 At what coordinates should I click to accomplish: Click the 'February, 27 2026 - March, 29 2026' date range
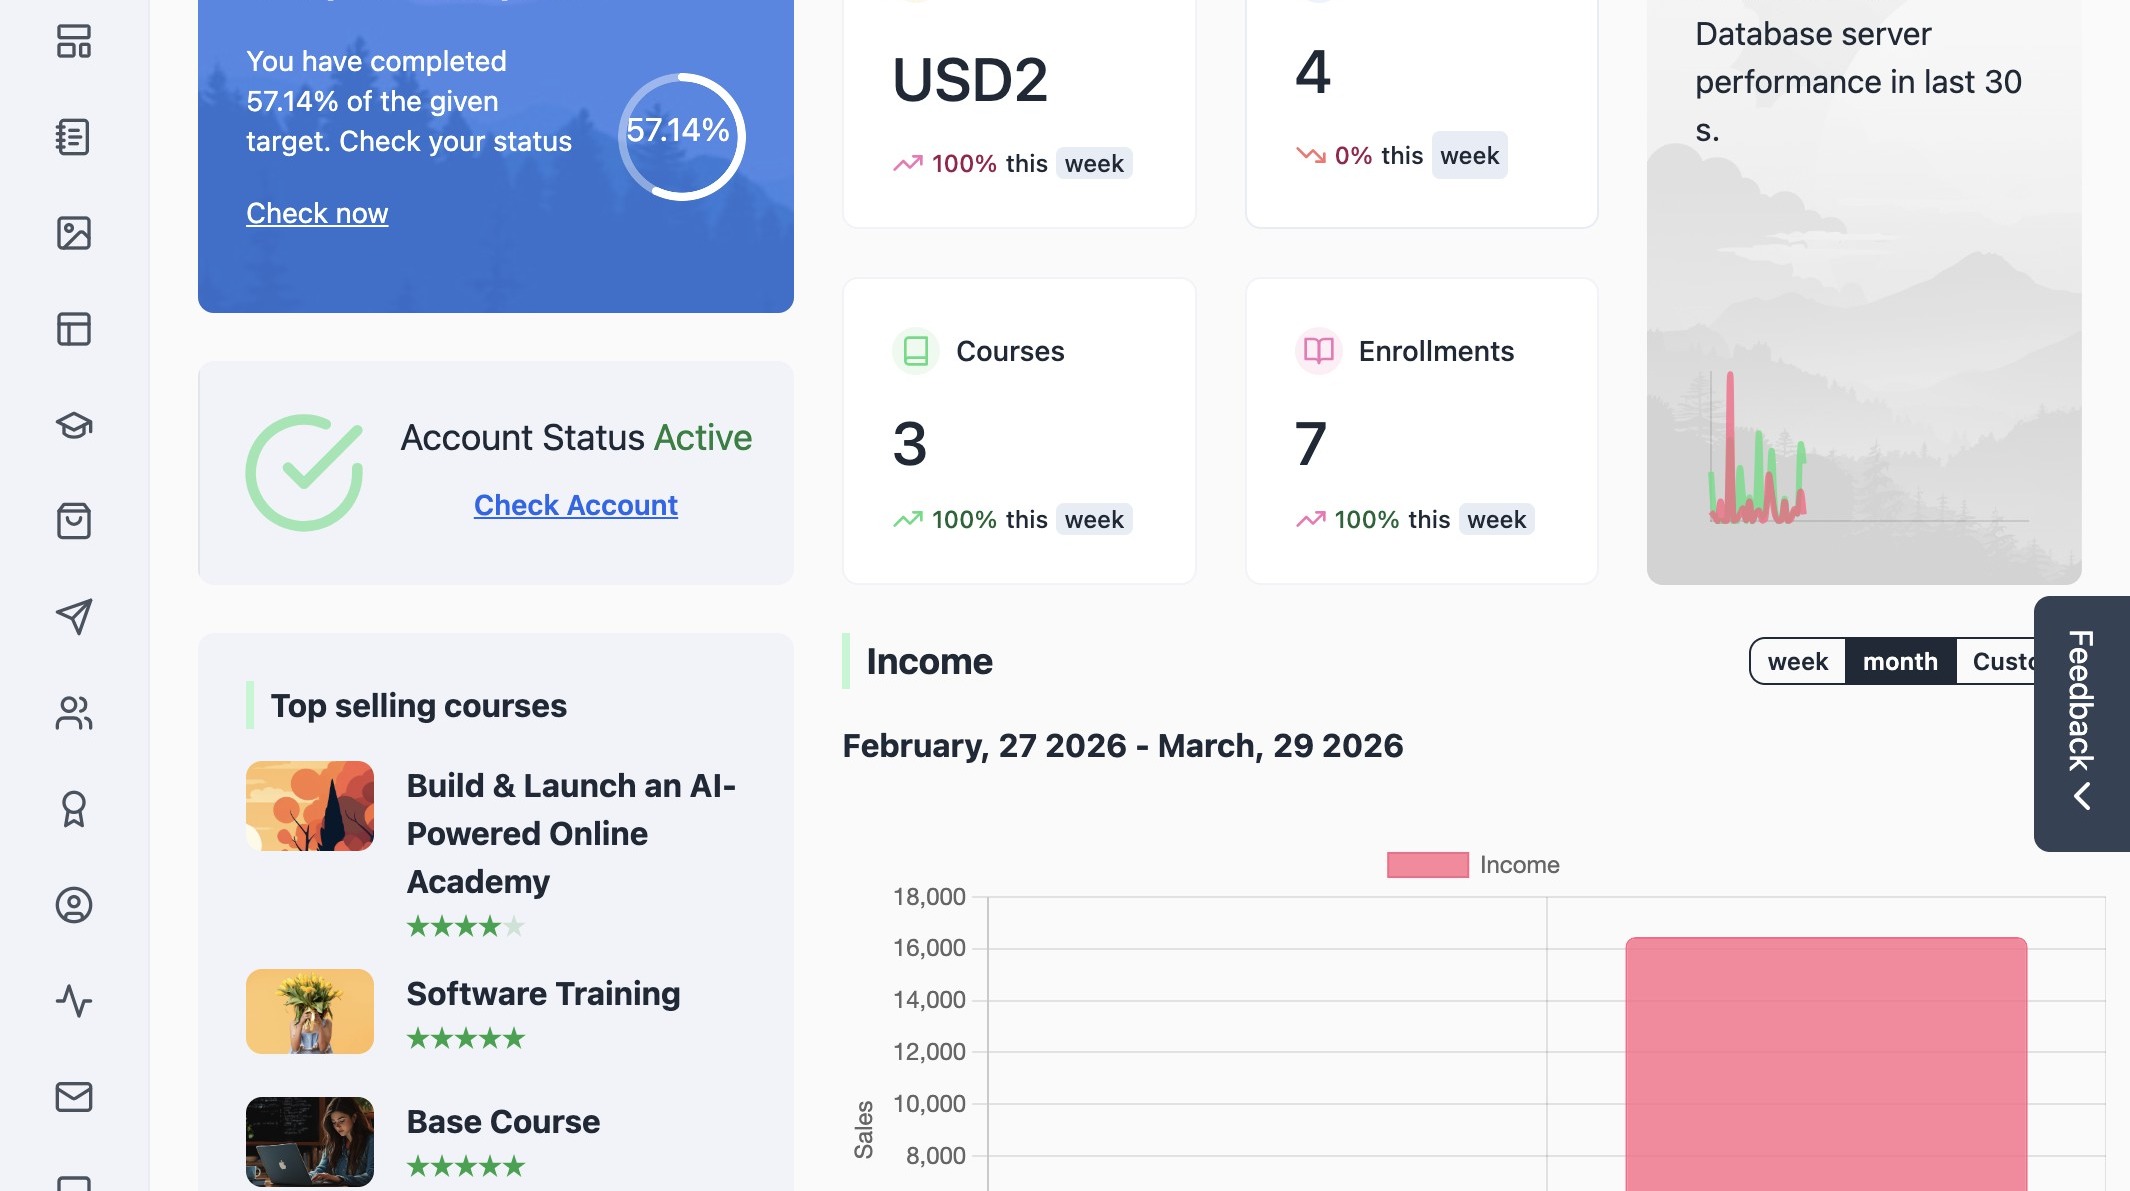coord(1123,746)
